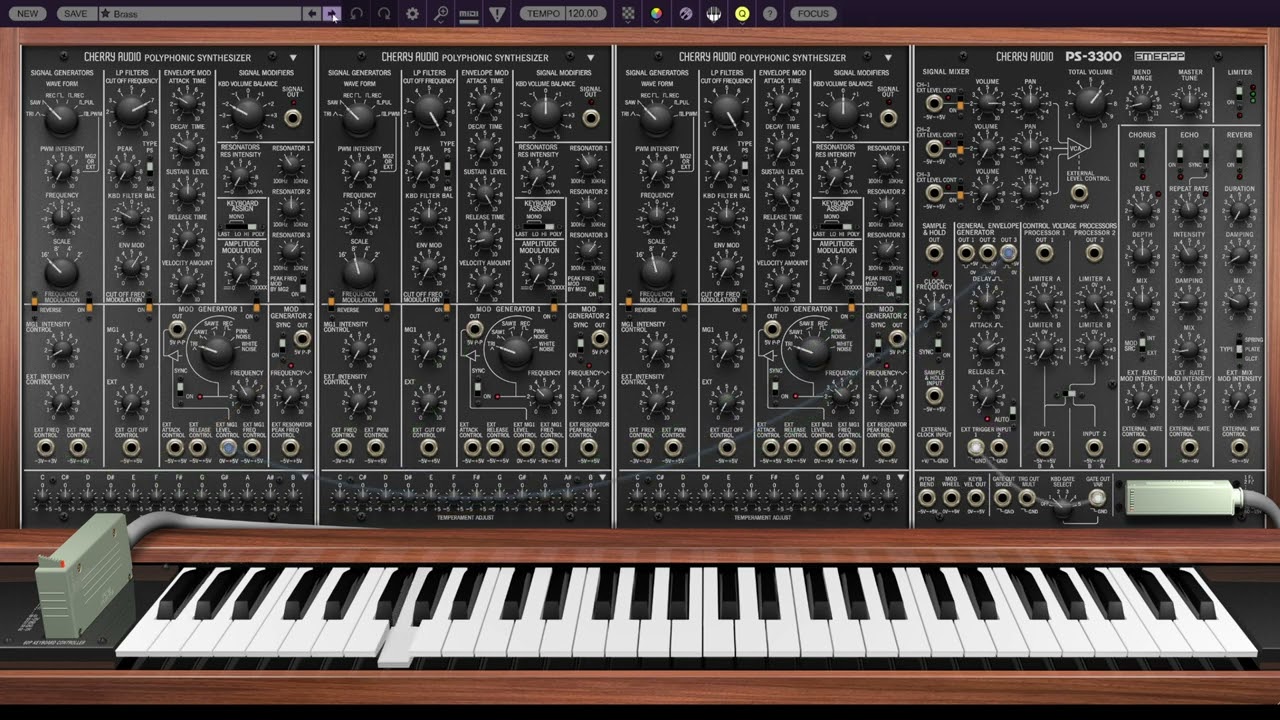The width and height of the screenshot is (1280, 720).
Task: Click General Envelope Generator OUT 1 jack
Action: 966,254
